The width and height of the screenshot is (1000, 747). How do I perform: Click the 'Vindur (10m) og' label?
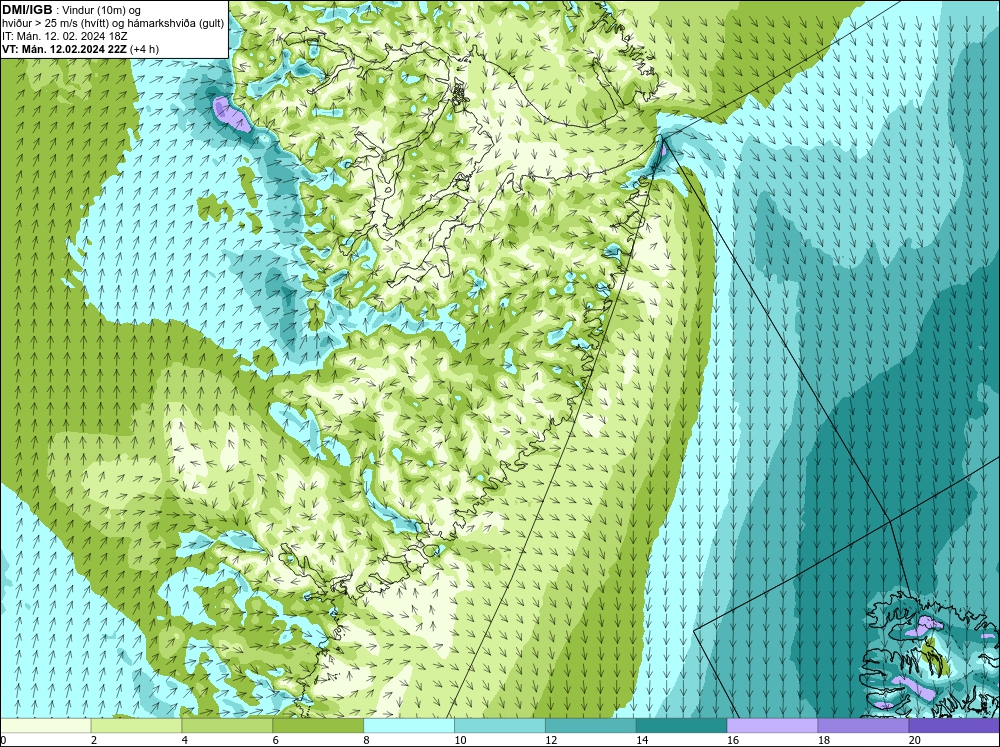coord(102,11)
